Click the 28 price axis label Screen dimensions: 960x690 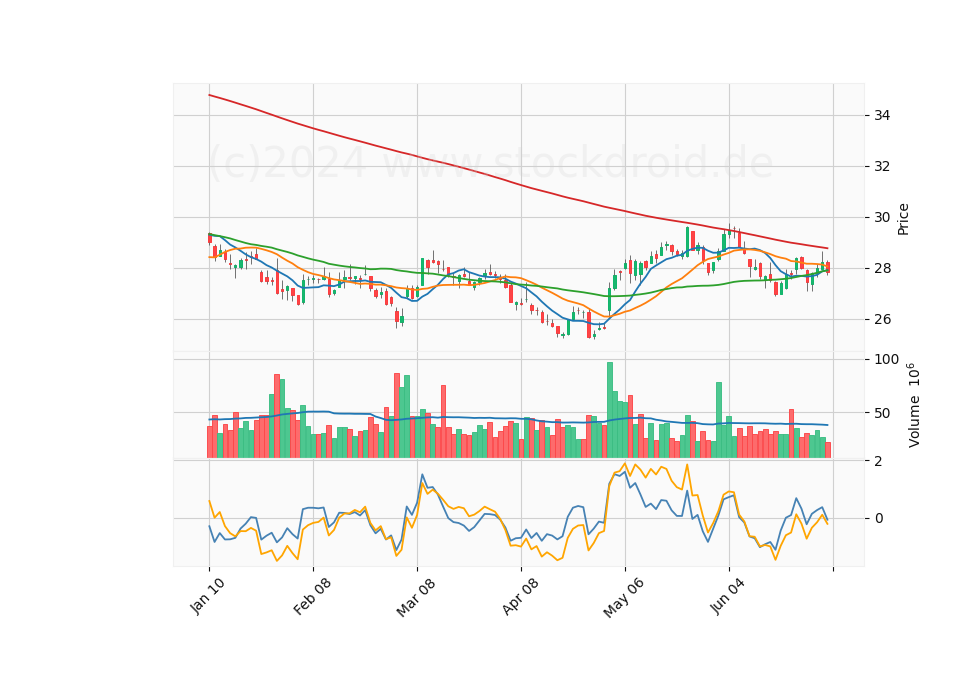pos(882,269)
